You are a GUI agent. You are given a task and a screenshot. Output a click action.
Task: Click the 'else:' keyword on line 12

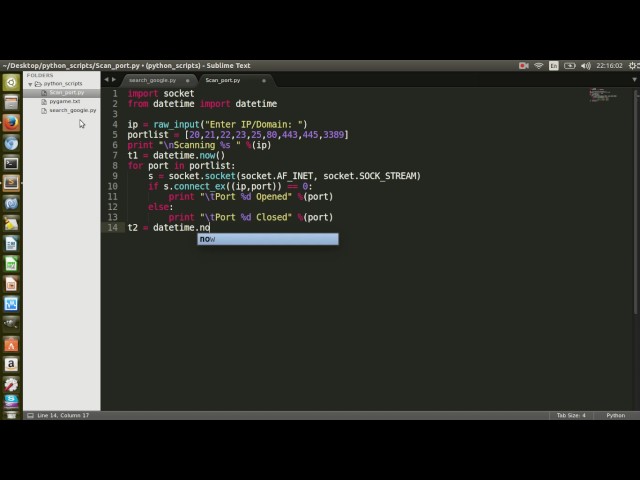click(160, 207)
